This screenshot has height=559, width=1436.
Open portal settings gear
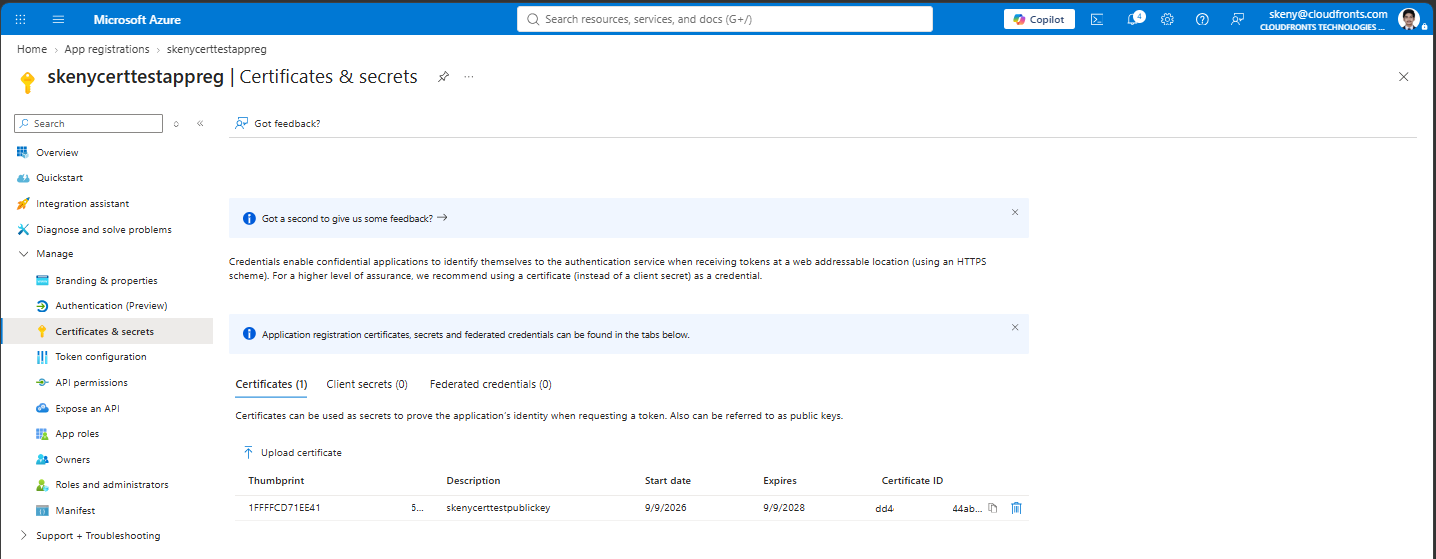click(x=1167, y=19)
